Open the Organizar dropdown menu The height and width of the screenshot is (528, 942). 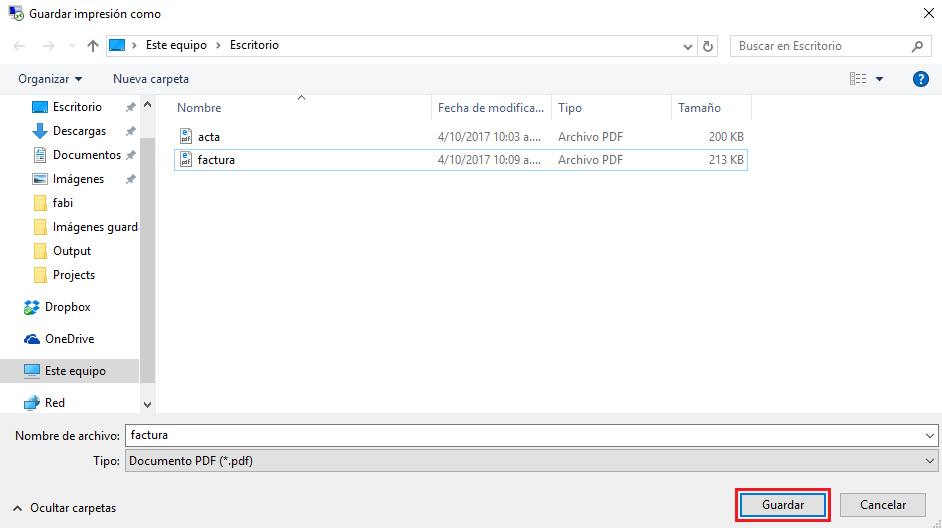(x=50, y=79)
